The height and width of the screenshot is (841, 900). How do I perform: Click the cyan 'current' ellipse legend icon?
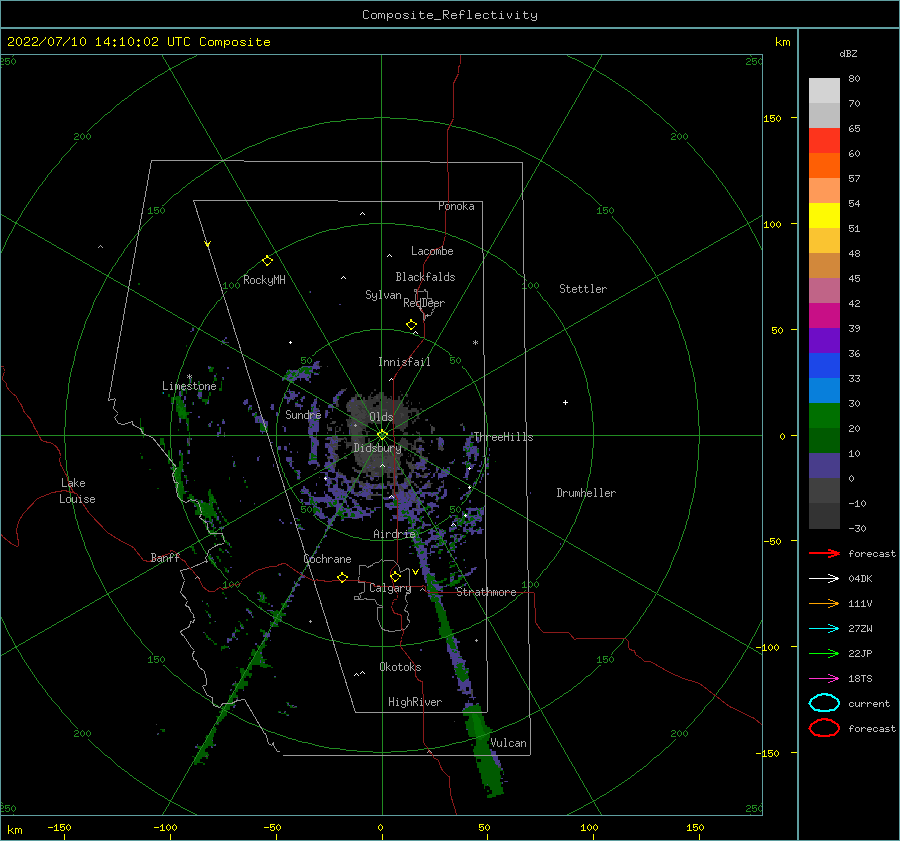pyautogui.click(x=824, y=703)
